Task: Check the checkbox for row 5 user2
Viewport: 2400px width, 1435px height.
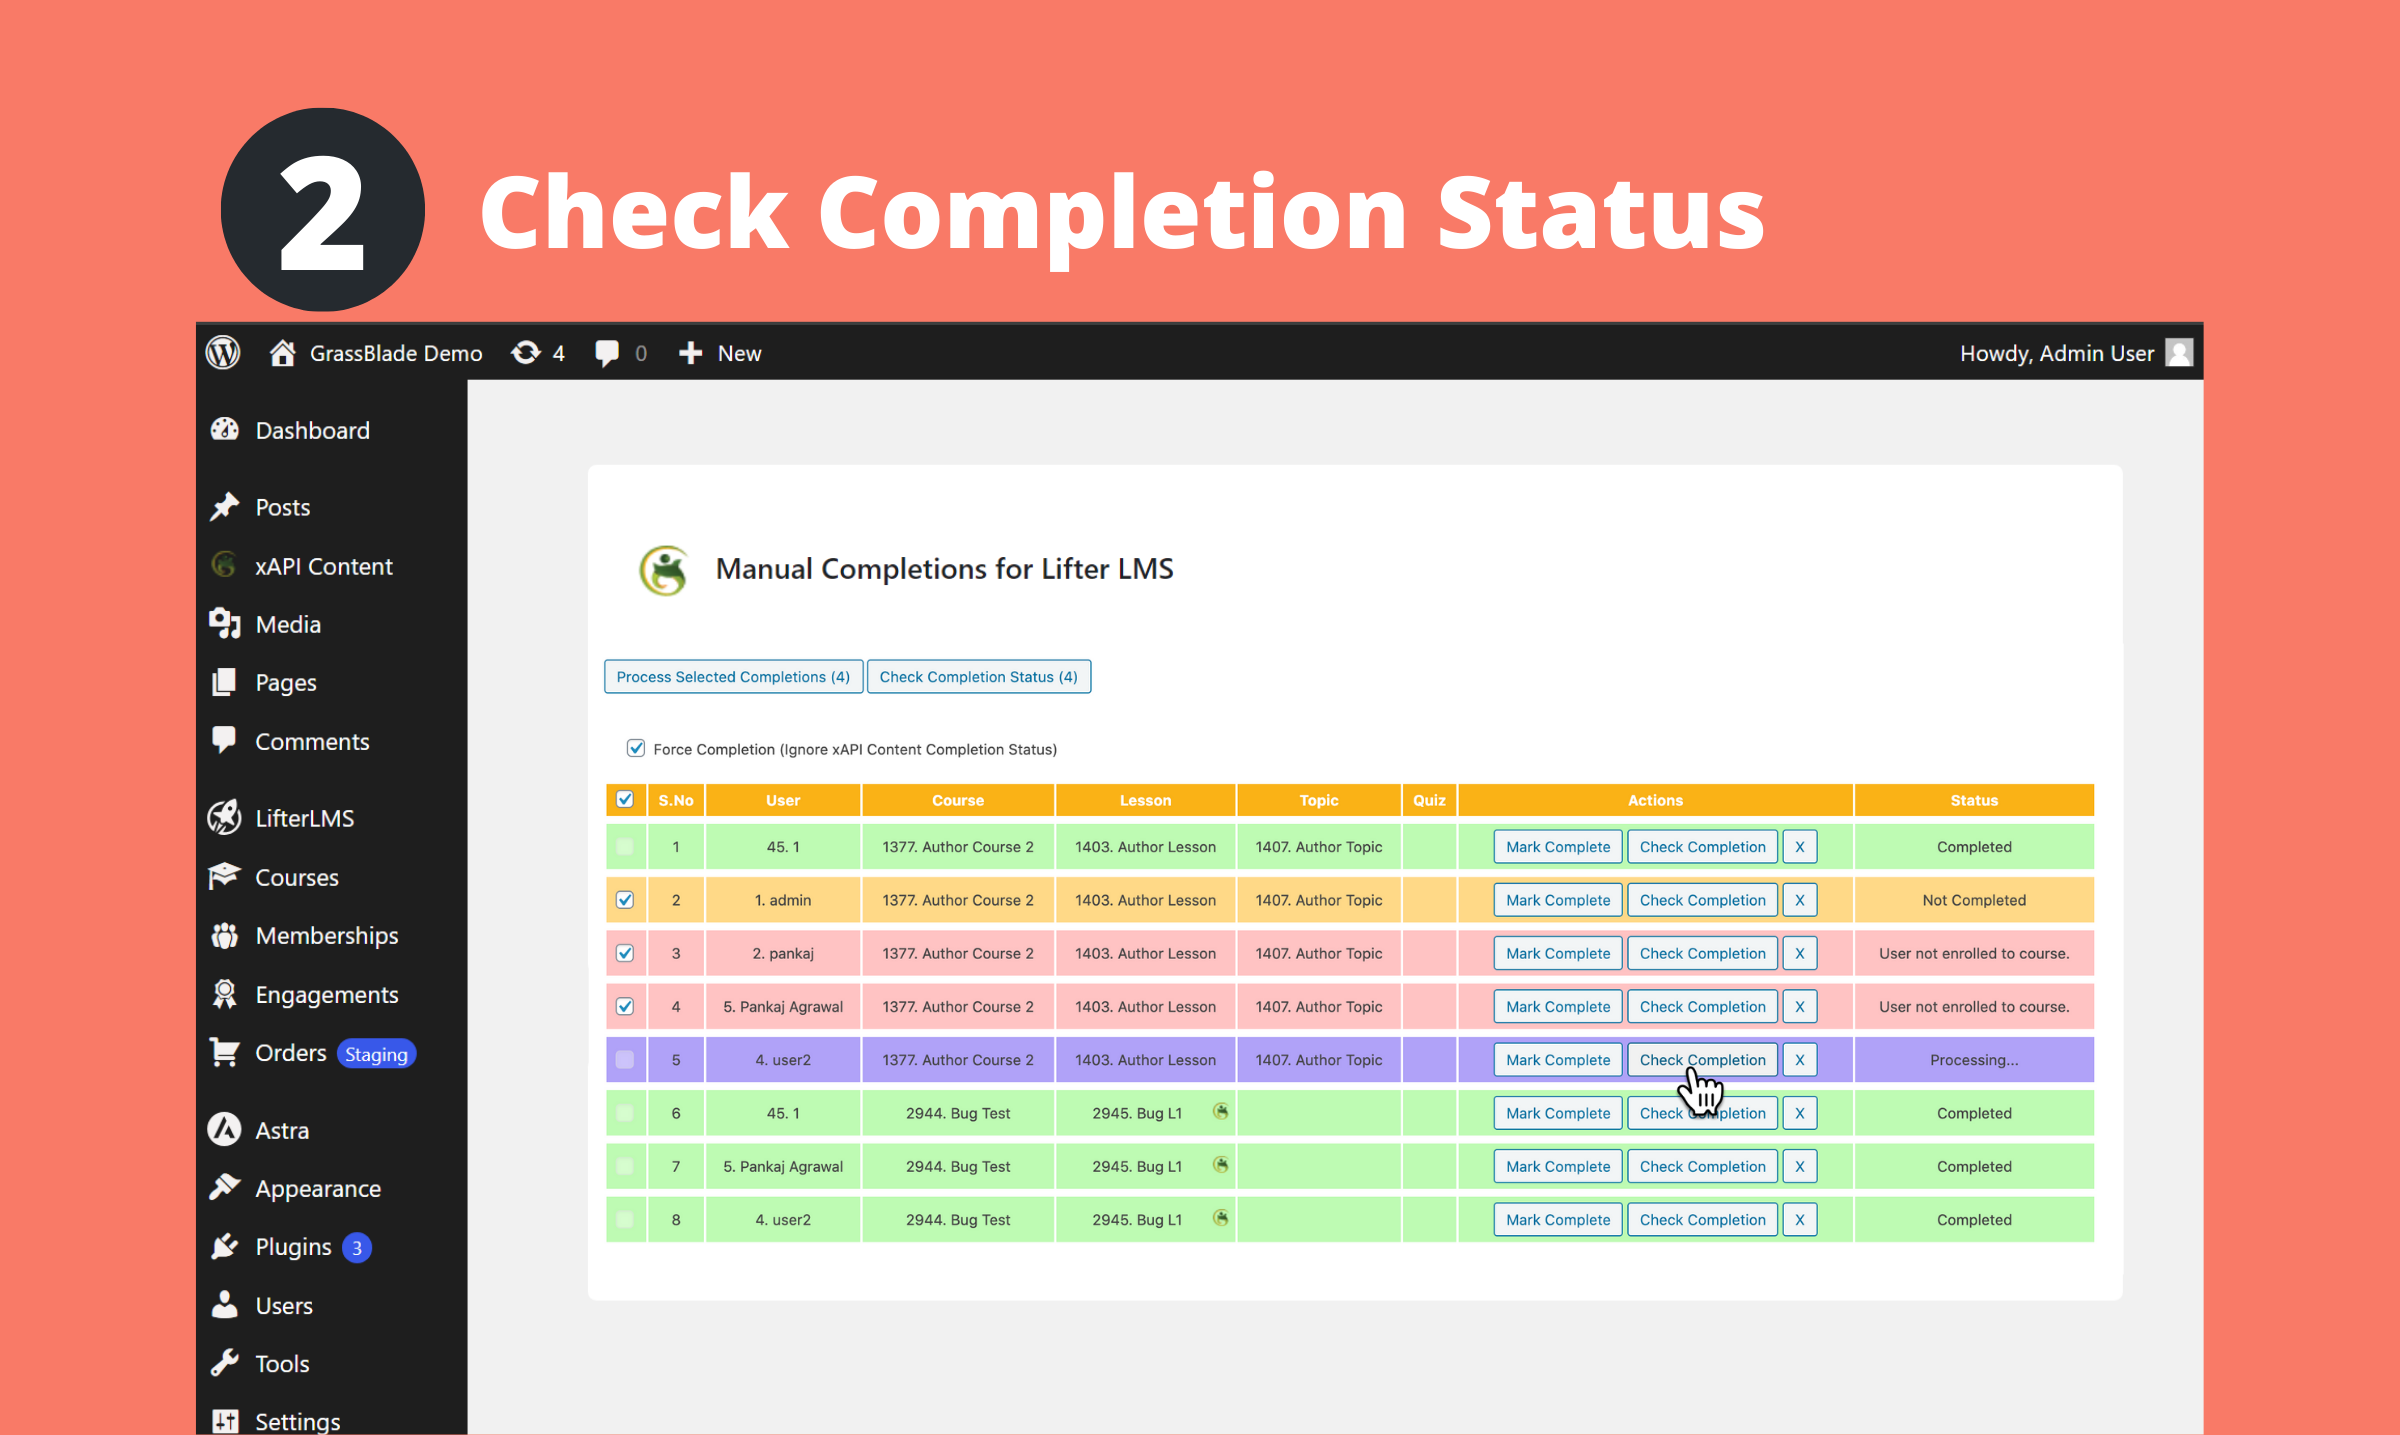Action: (625, 1060)
